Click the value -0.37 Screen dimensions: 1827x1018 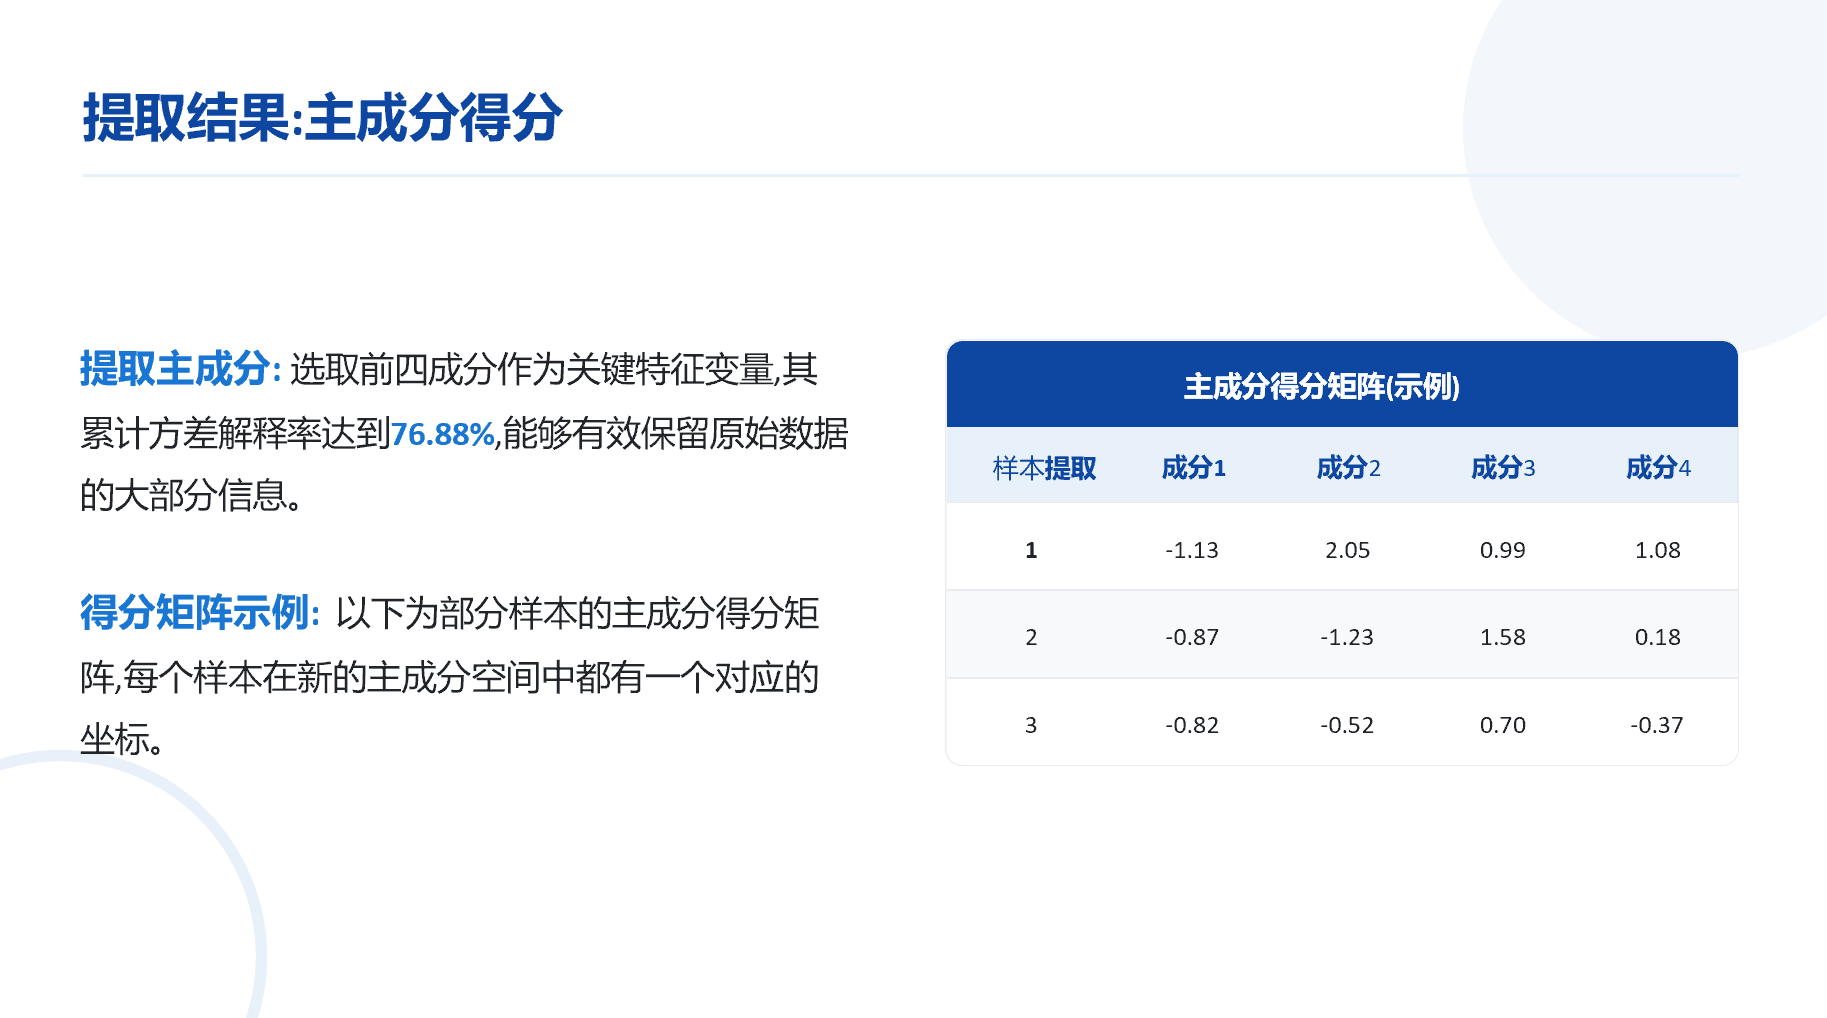coord(1657,725)
